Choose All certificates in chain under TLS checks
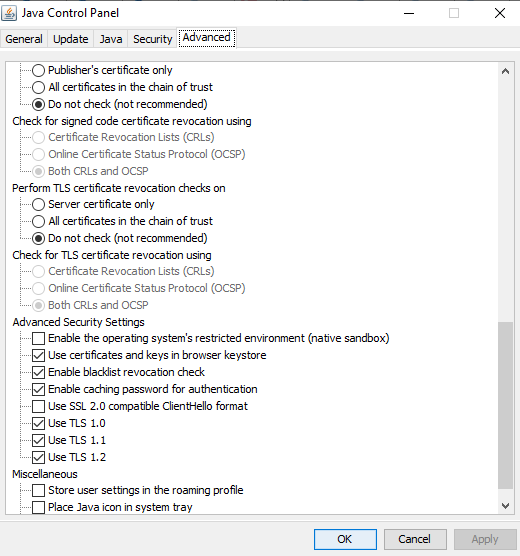This screenshot has width=520, height=556. [x=38, y=221]
